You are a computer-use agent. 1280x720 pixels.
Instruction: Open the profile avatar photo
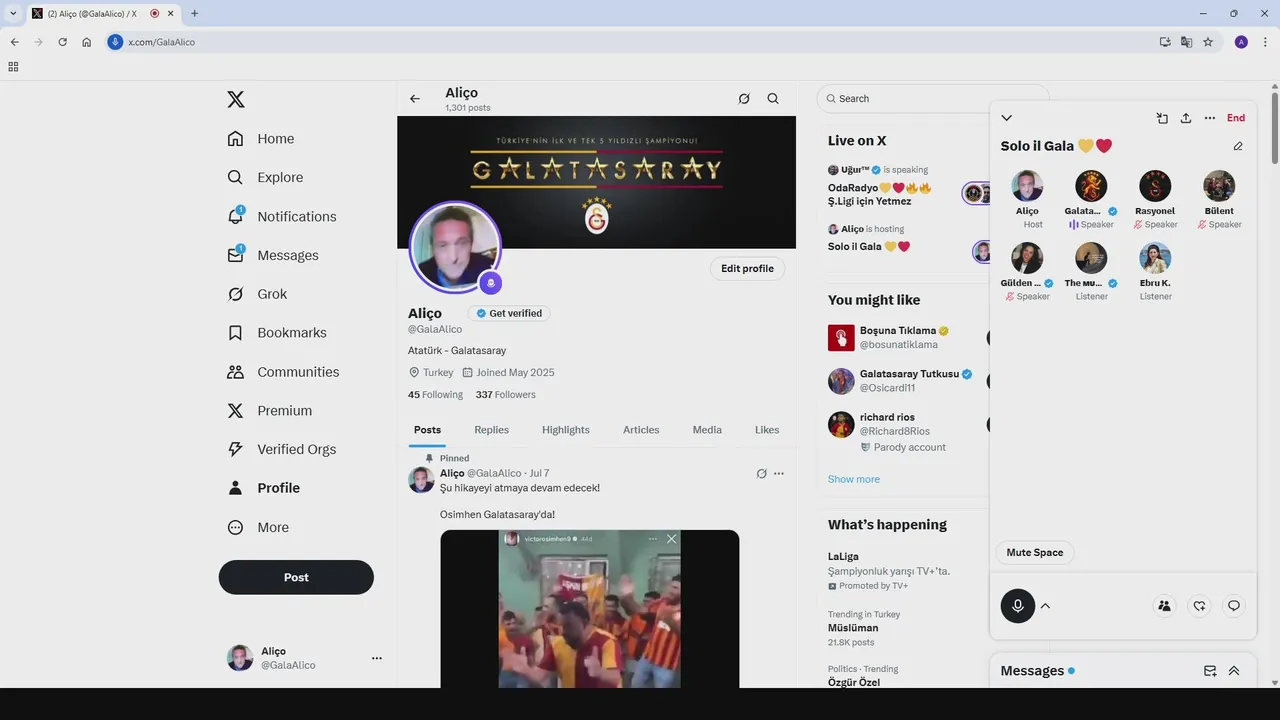click(x=455, y=248)
